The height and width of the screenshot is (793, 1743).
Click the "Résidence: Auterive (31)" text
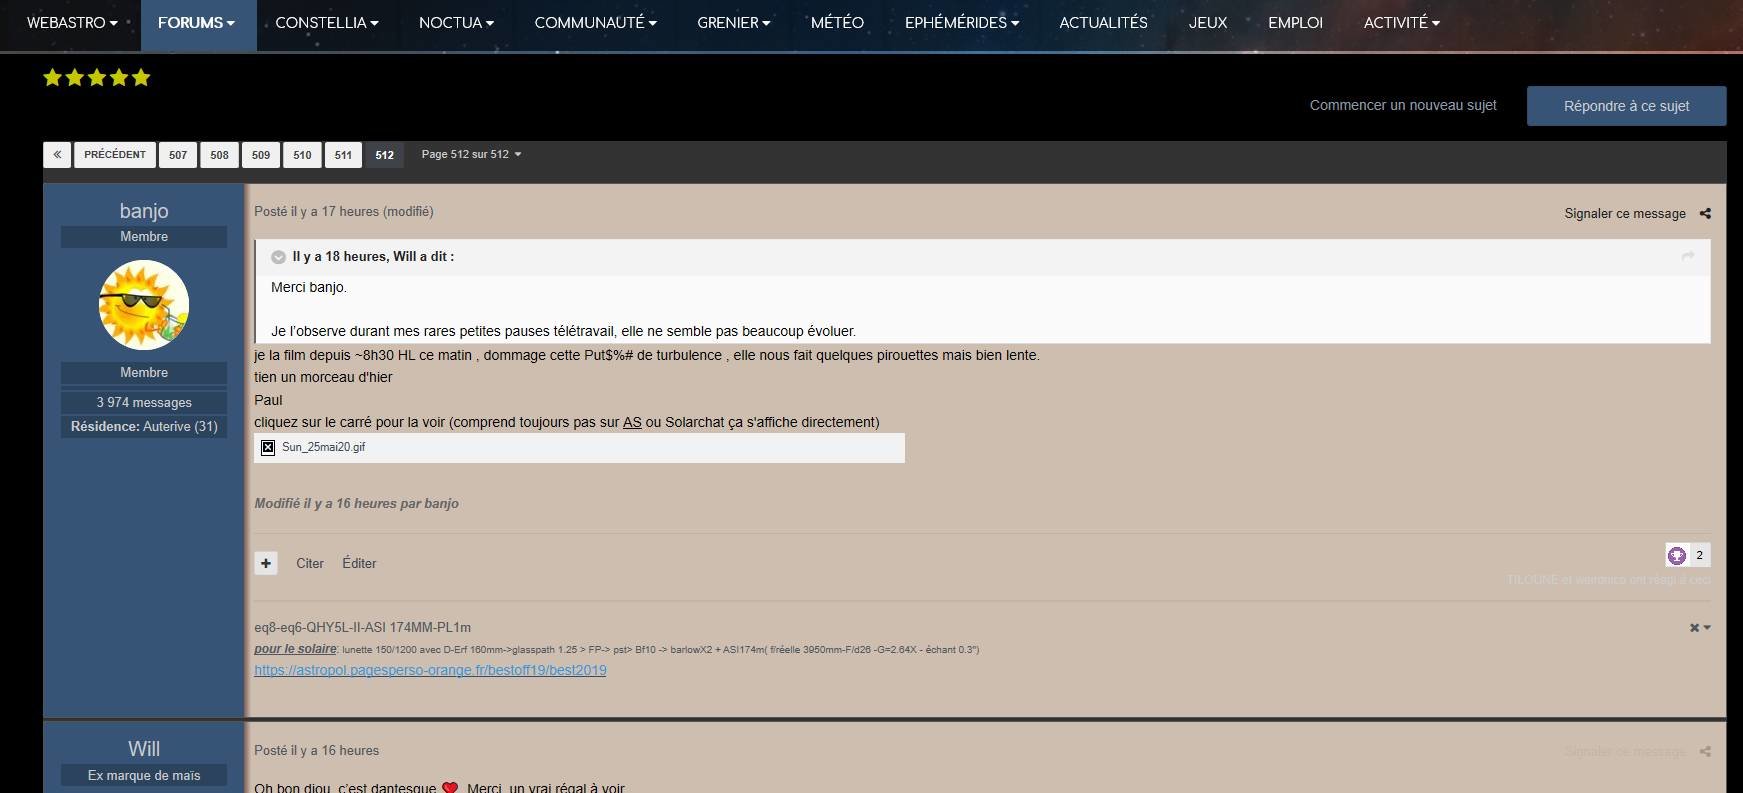[x=144, y=426]
